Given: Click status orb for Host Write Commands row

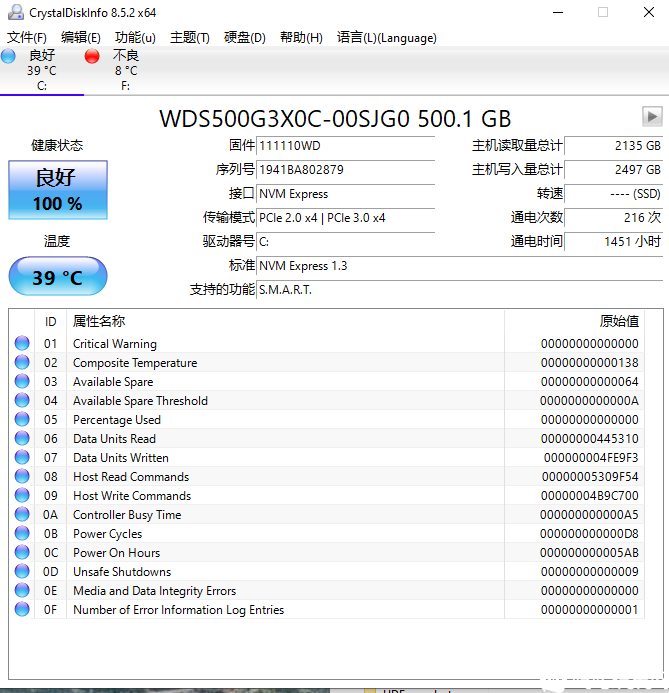Looking at the screenshot, I should click(x=22, y=495).
